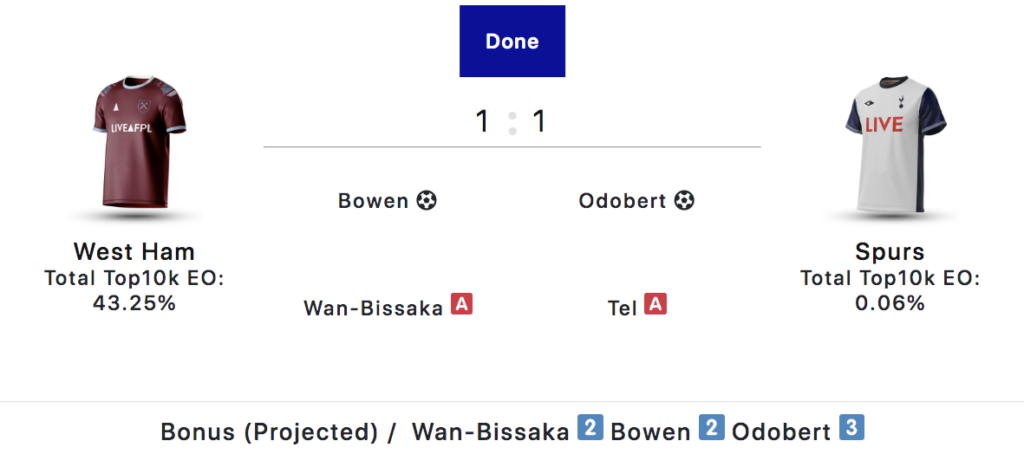Click the red assist badge beside Tel

655,304
